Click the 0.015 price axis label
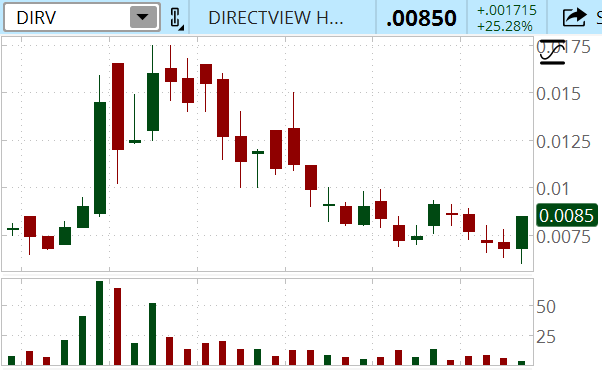The height and width of the screenshot is (372, 602). tap(558, 94)
